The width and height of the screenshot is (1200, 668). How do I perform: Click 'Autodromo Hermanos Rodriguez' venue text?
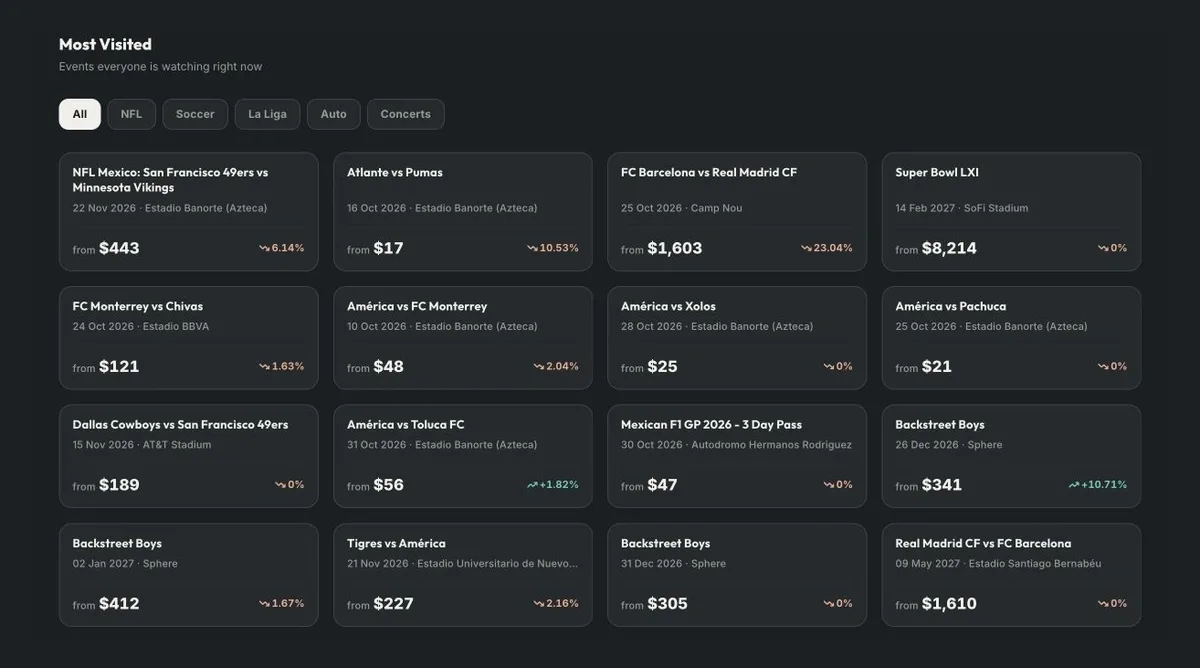[x=771, y=445]
